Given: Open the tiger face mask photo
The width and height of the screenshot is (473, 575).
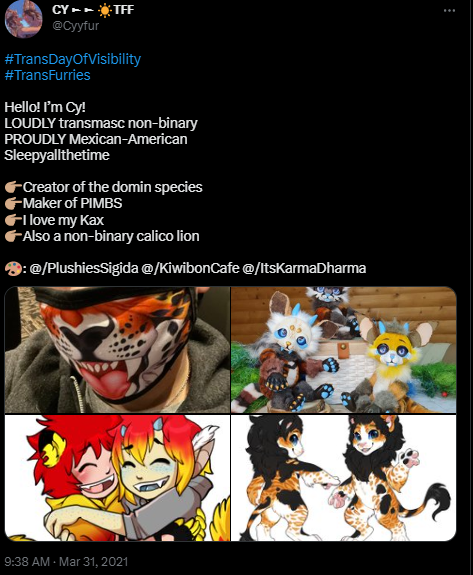Looking at the screenshot, I should (117, 350).
